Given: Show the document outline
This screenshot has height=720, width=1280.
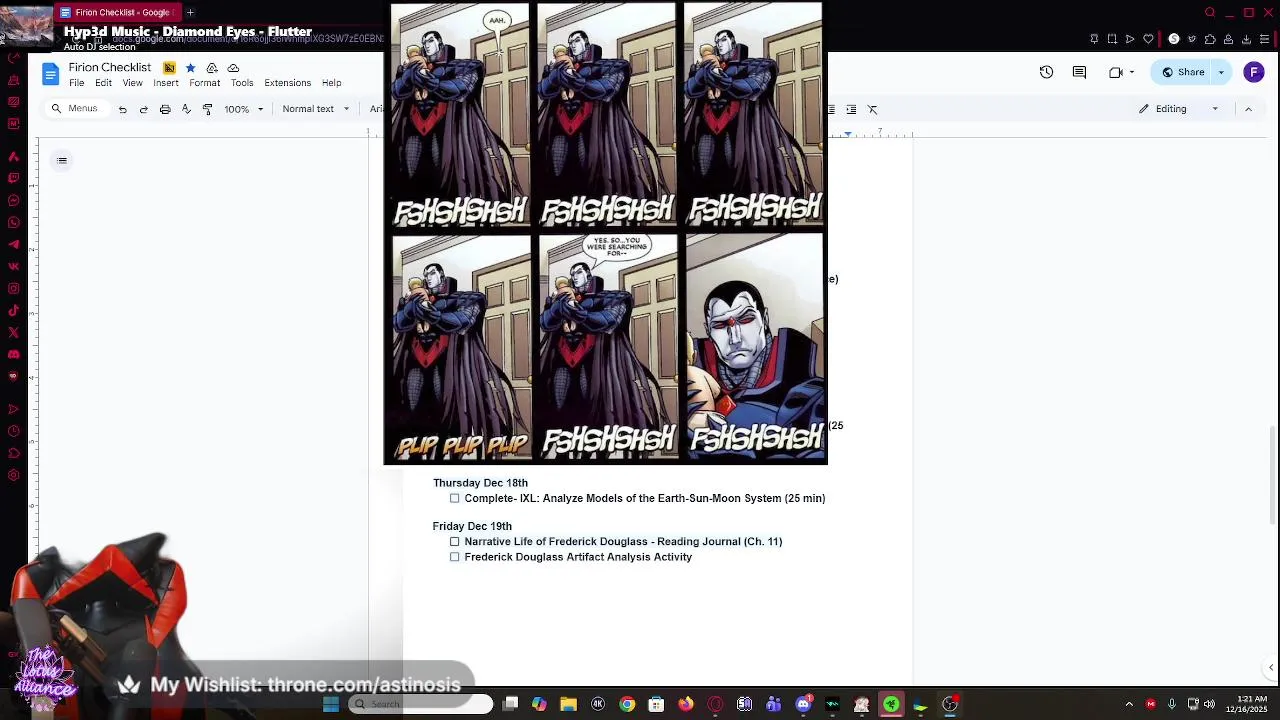Looking at the screenshot, I should coord(62,160).
